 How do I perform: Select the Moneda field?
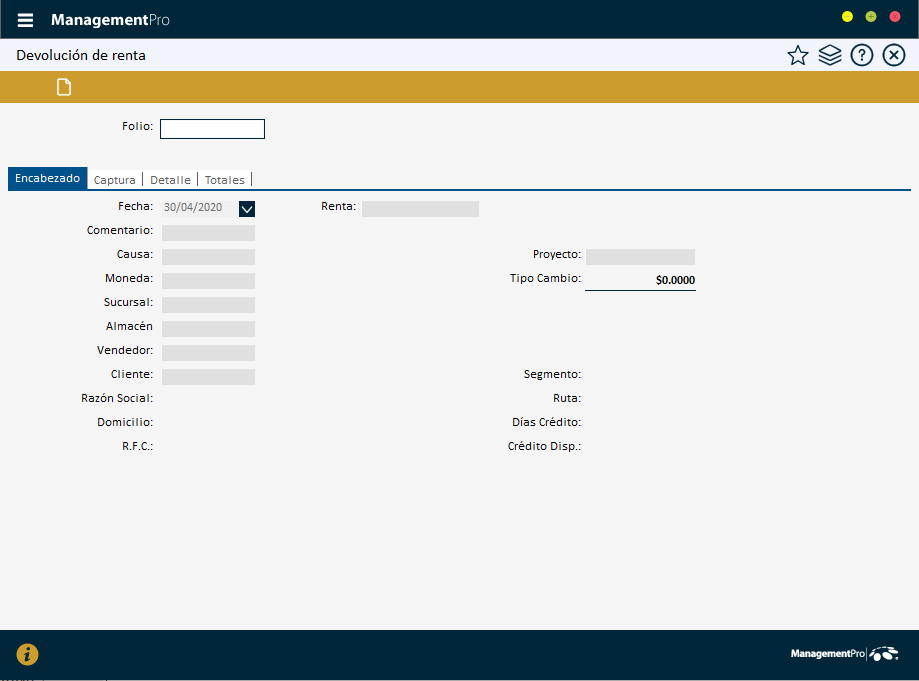click(x=208, y=281)
